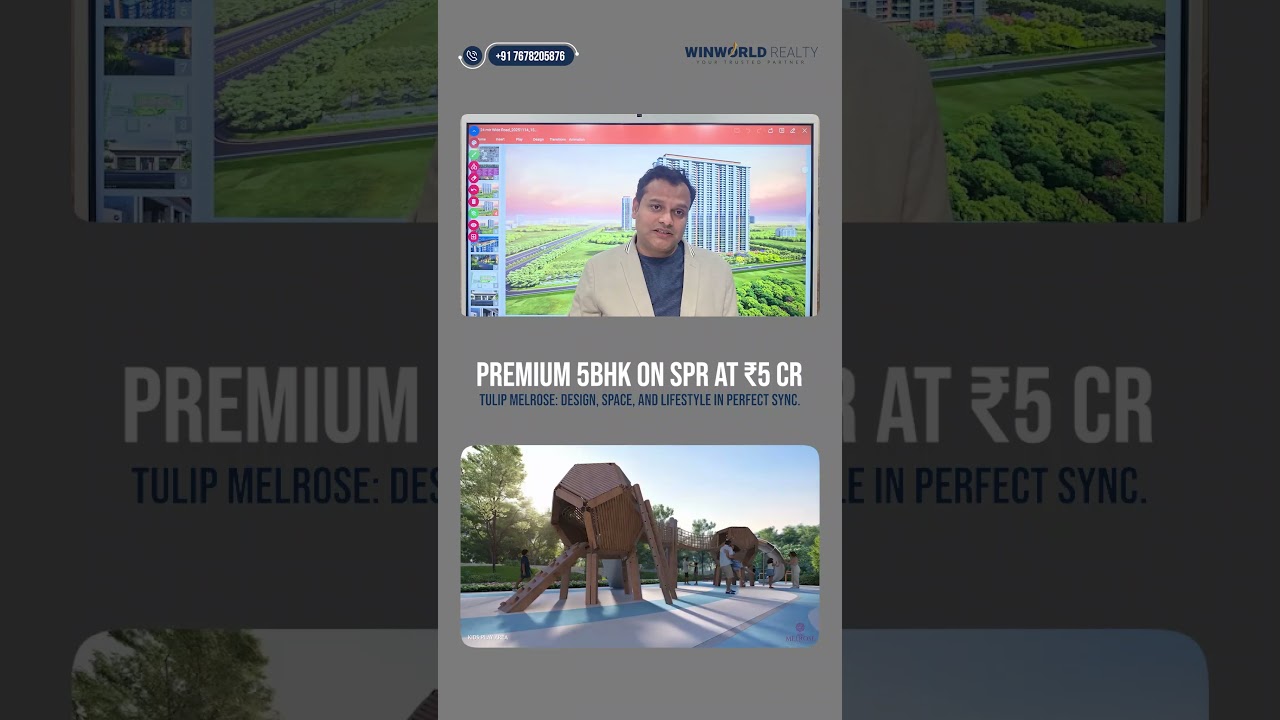Click the edit pencil icon in red title bar
This screenshot has height=720, width=1280.
pyautogui.click(x=792, y=130)
